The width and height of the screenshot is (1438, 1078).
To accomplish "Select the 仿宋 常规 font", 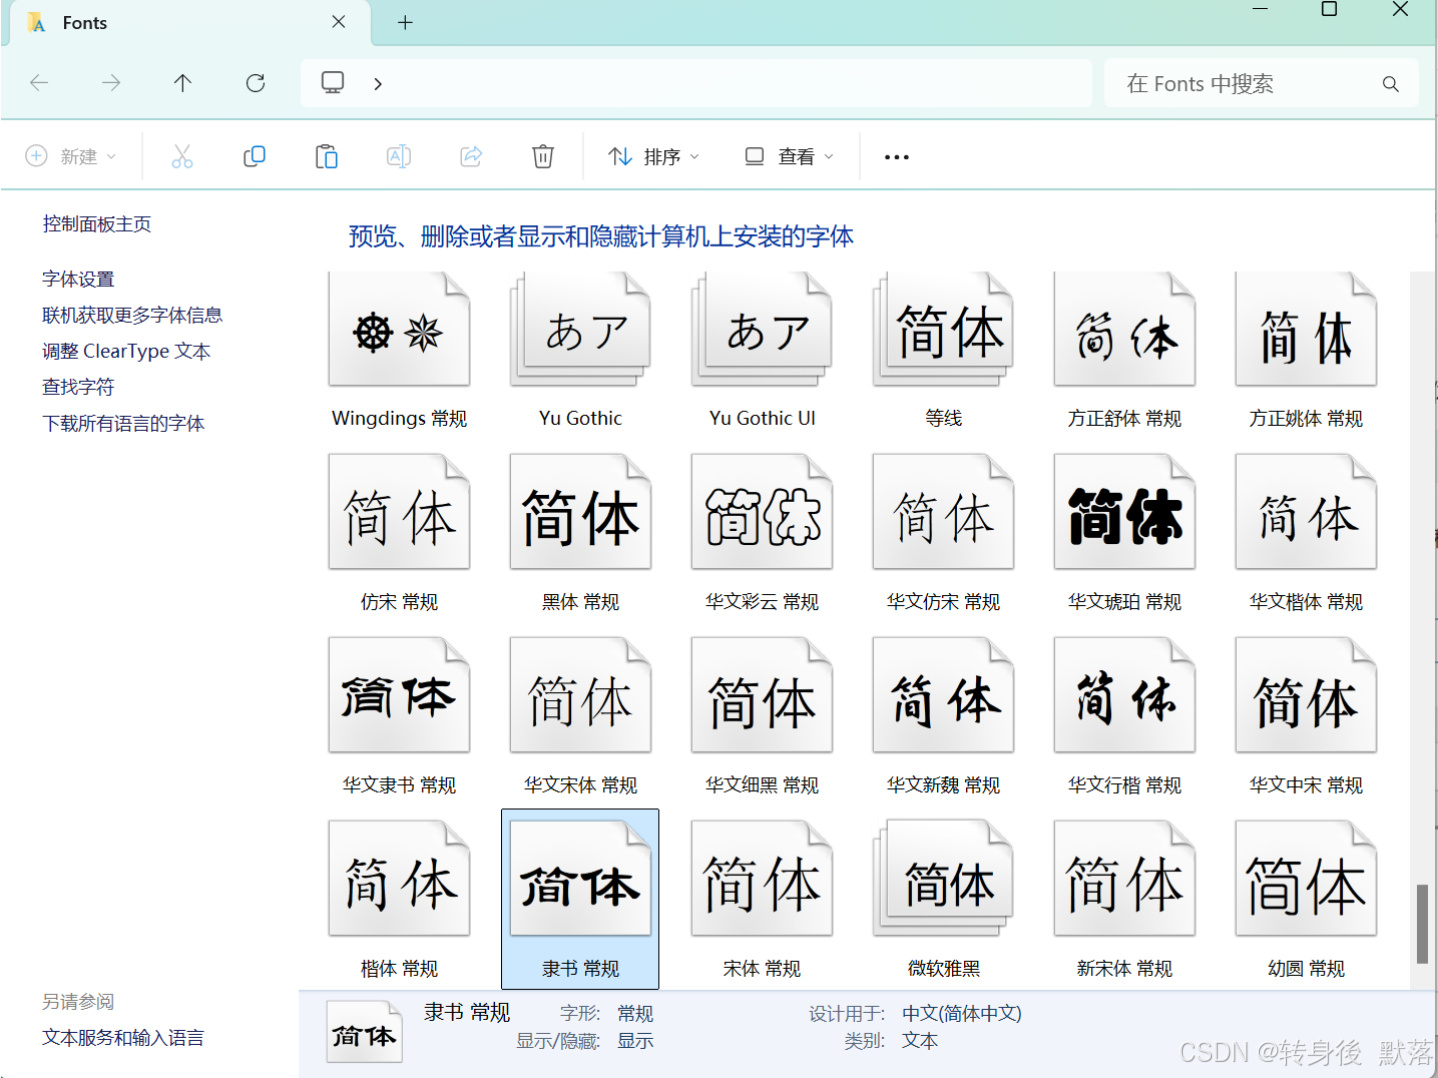I will pos(399,533).
